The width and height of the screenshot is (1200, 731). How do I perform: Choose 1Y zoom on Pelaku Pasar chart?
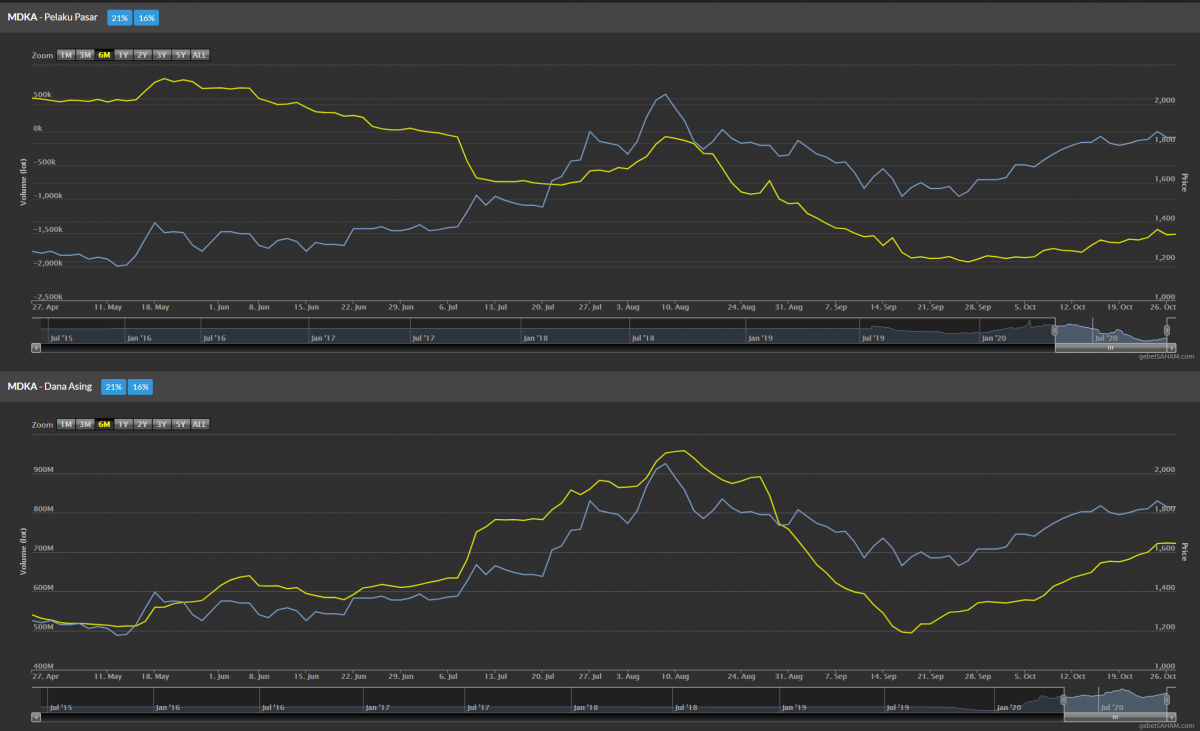coord(123,55)
